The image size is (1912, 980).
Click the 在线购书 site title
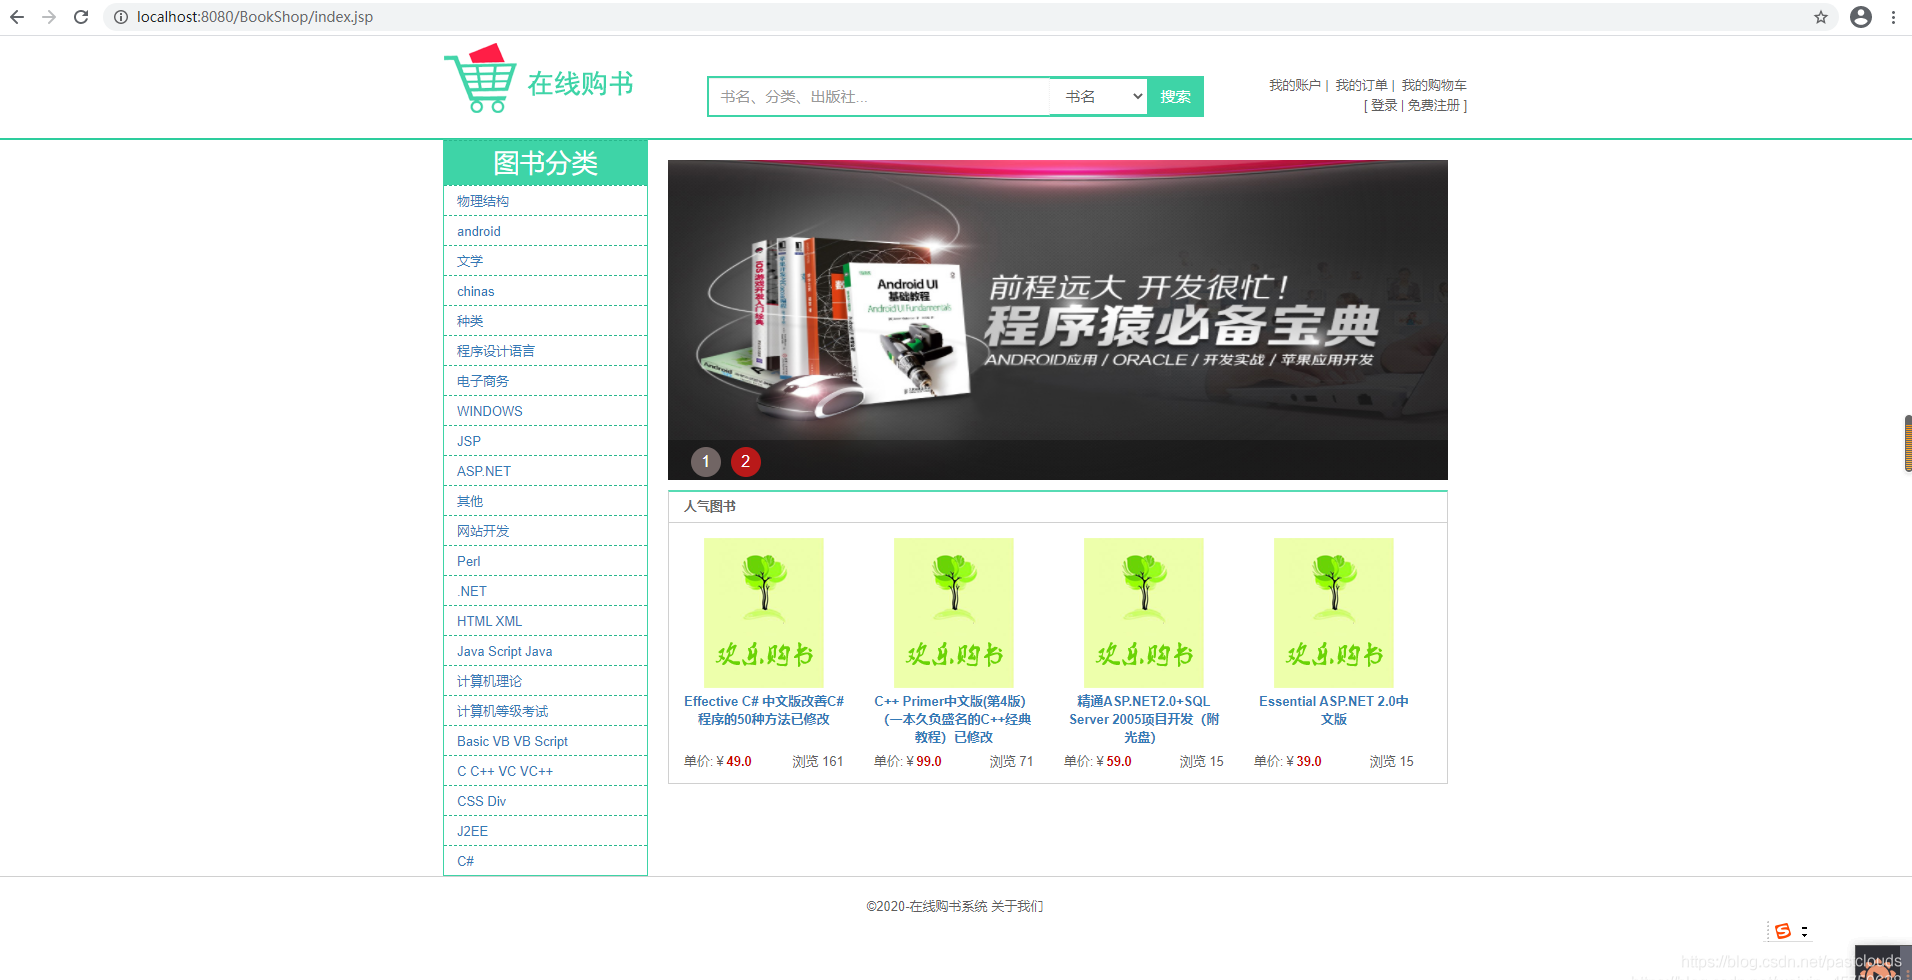coord(581,83)
